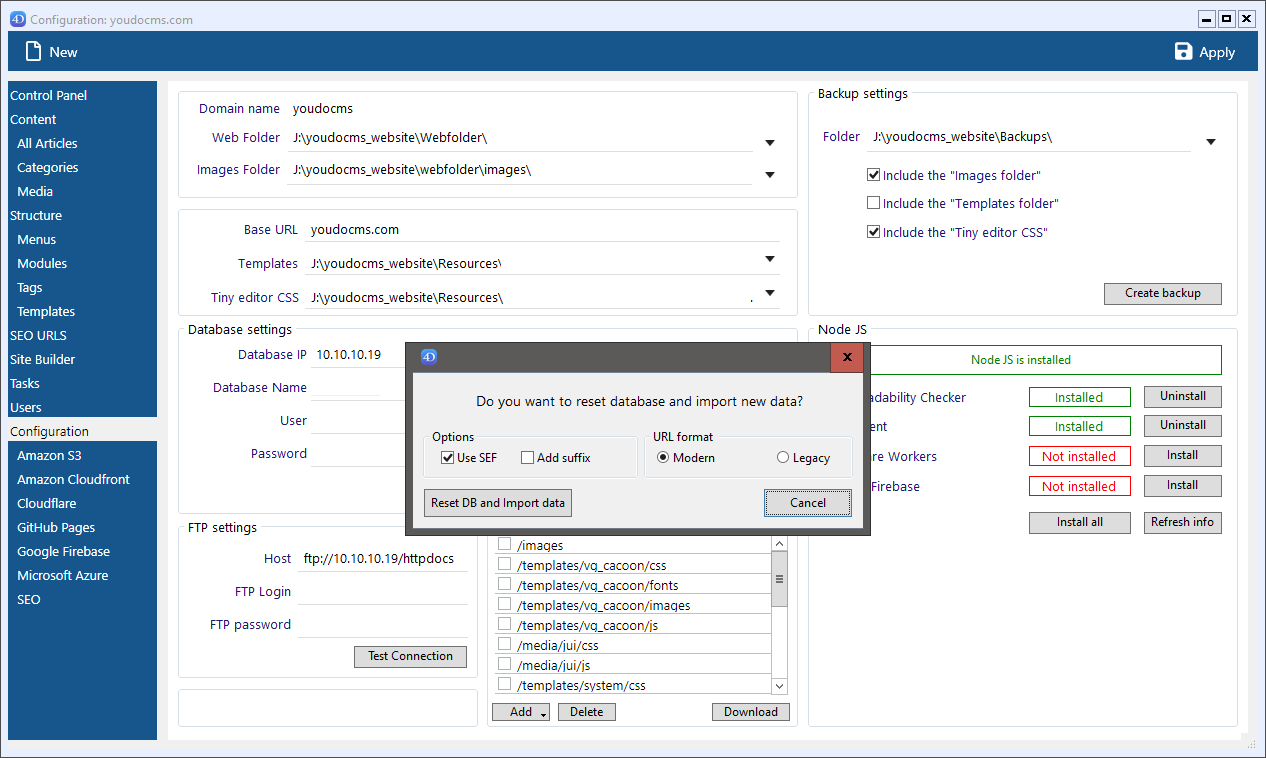Open All Articles in sidebar
Viewport: 1266px width, 758px height.
pyautogui.click(x=47, y=144)
